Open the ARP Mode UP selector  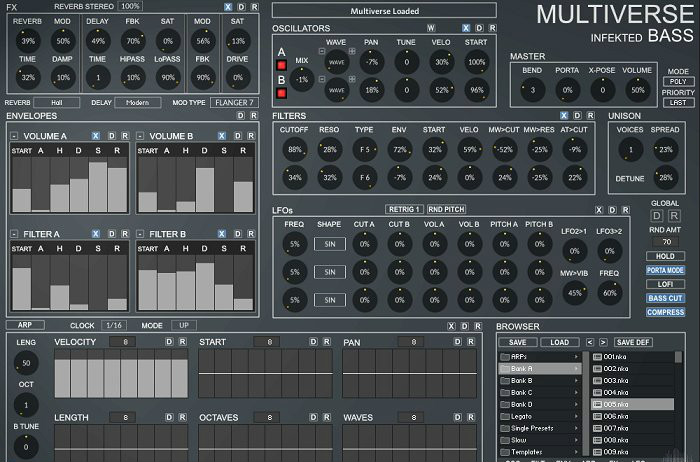[184, 325]
